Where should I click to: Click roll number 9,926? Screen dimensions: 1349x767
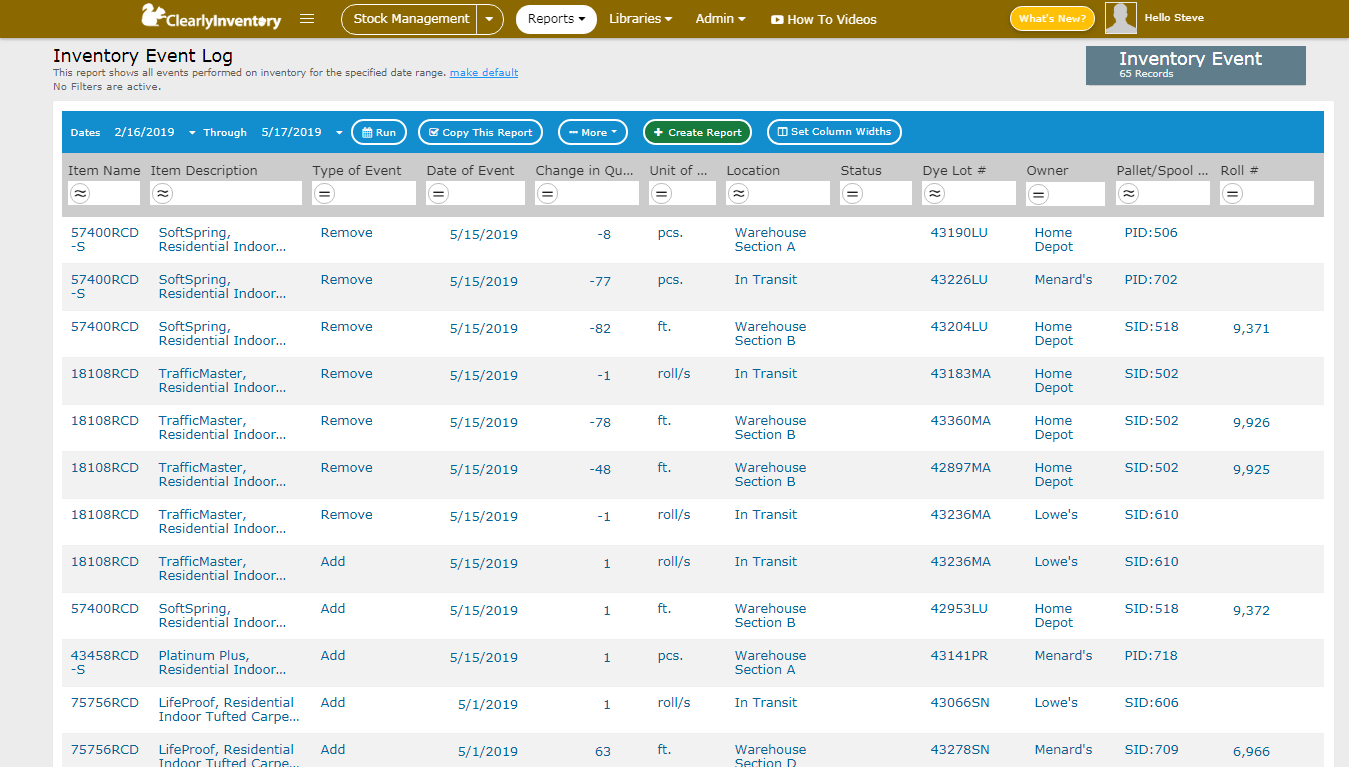click(x=1251, y=423)
